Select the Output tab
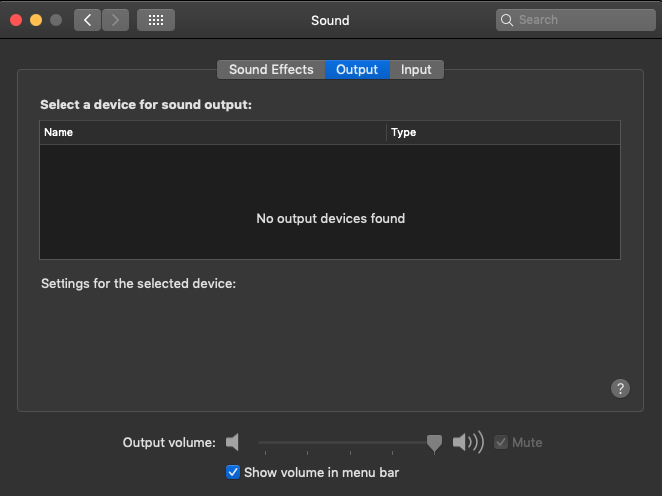The width and height of the screenshot is (662, 496). (x=357, y=69)
